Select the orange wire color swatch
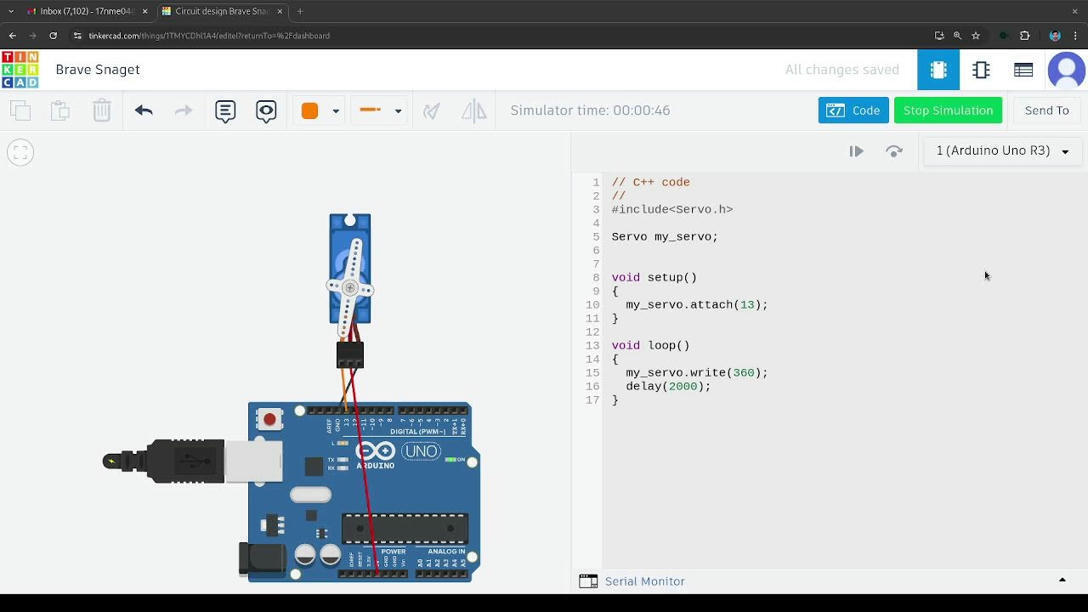 click(x=310, y=111)
